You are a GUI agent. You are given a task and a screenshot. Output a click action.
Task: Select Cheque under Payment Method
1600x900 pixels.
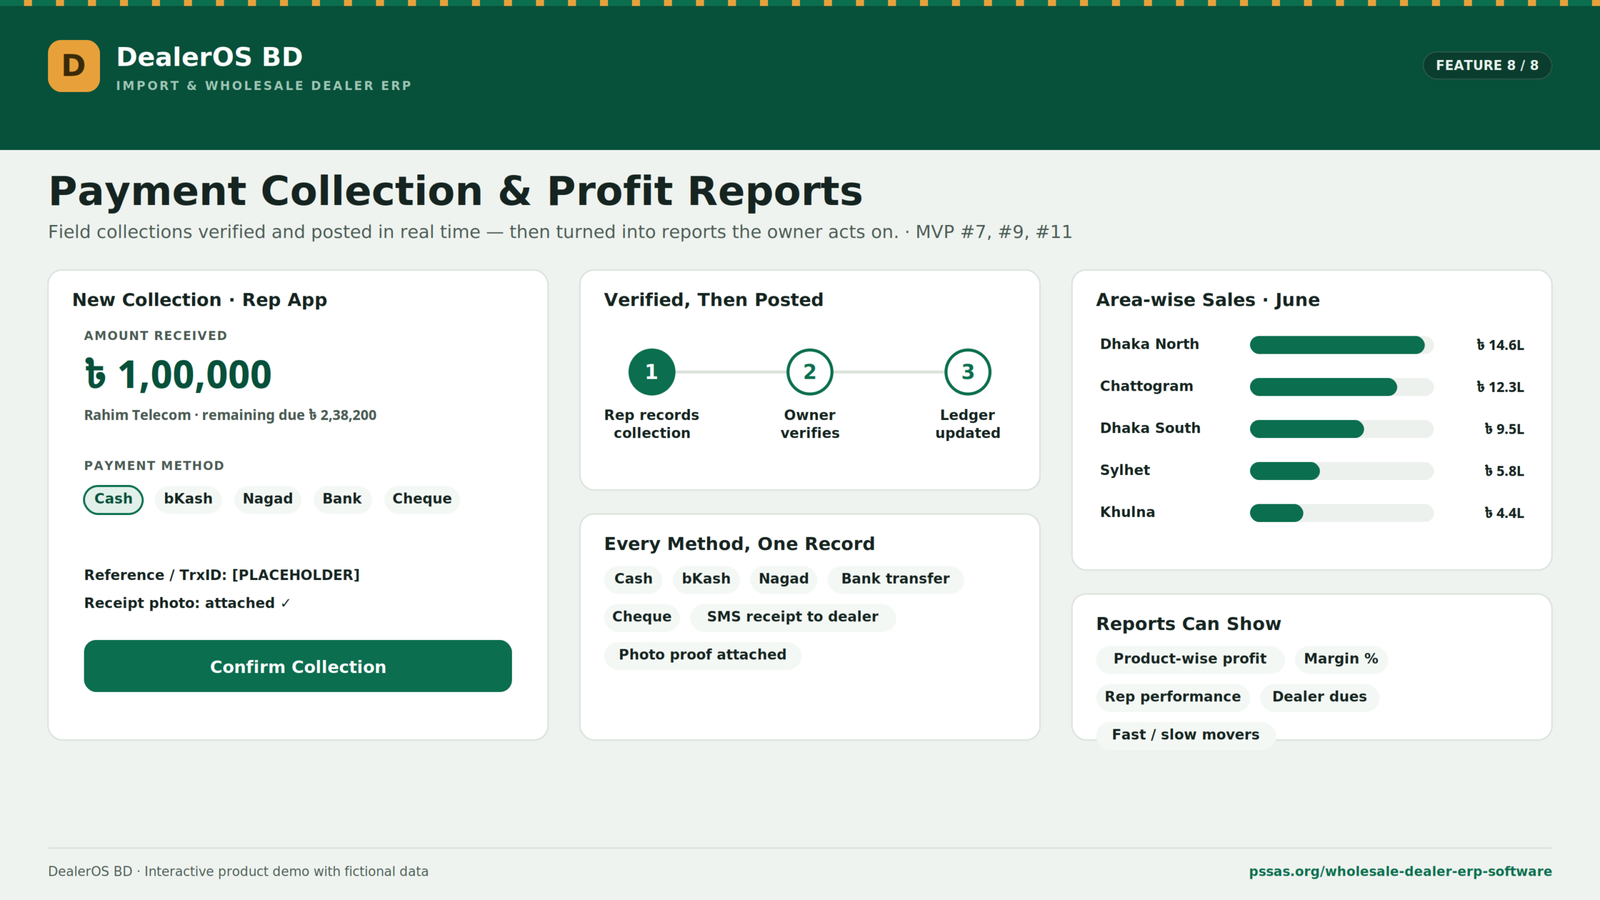tap(422, 499)
